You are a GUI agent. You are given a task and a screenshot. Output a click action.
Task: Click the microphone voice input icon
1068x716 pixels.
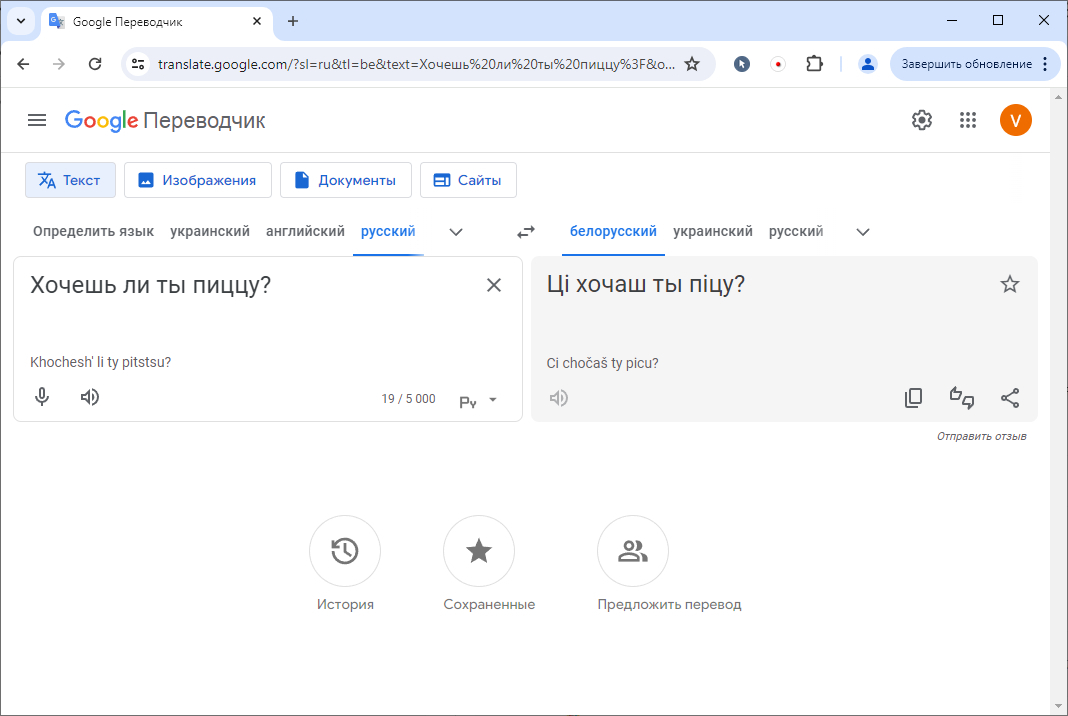pyautogui.click(x=42, y=397)
